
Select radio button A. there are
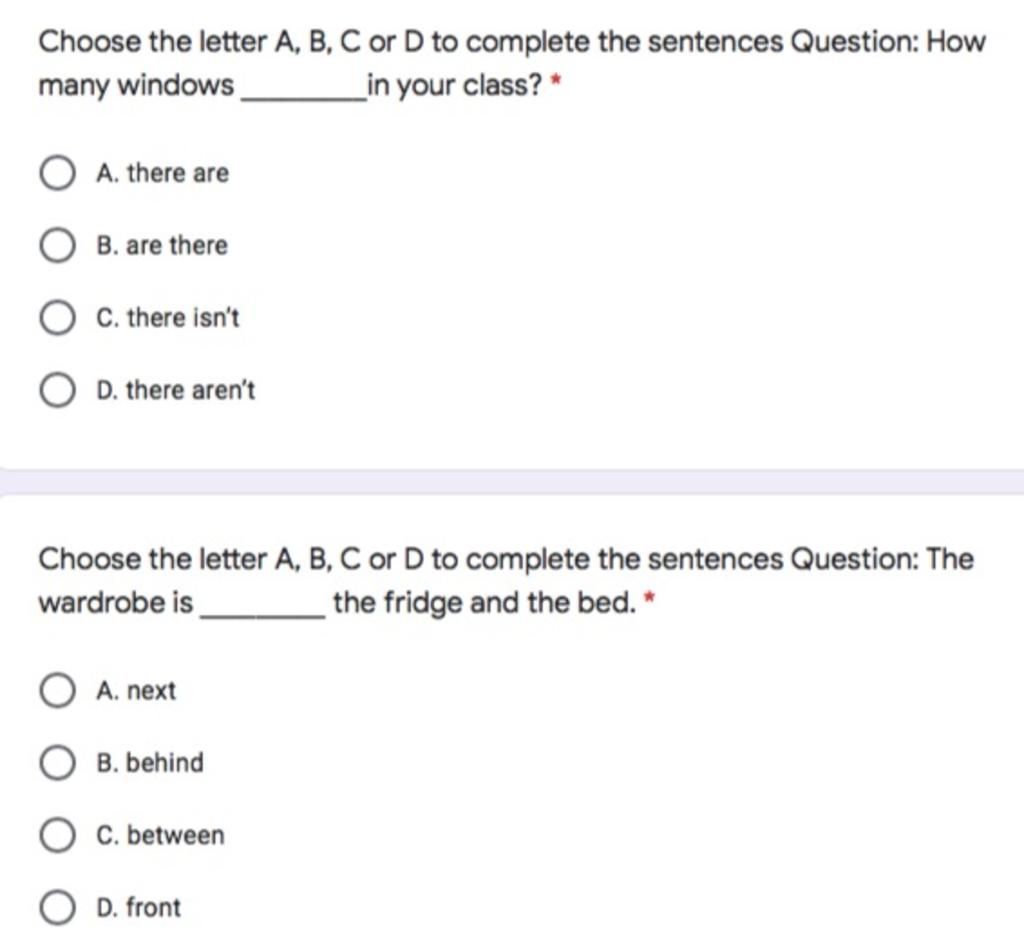pos(57,173)
